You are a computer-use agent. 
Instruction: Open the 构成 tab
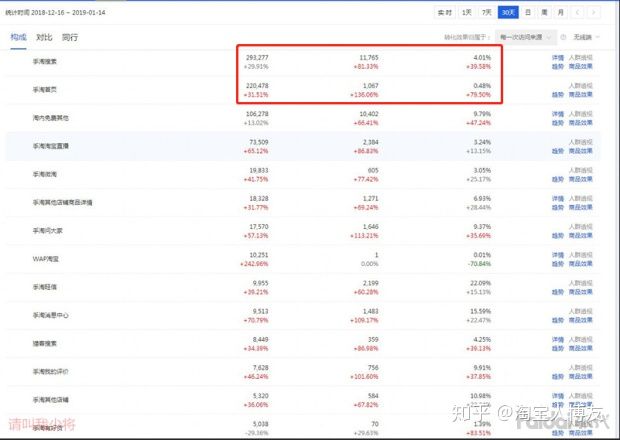(x=18, y=37)
